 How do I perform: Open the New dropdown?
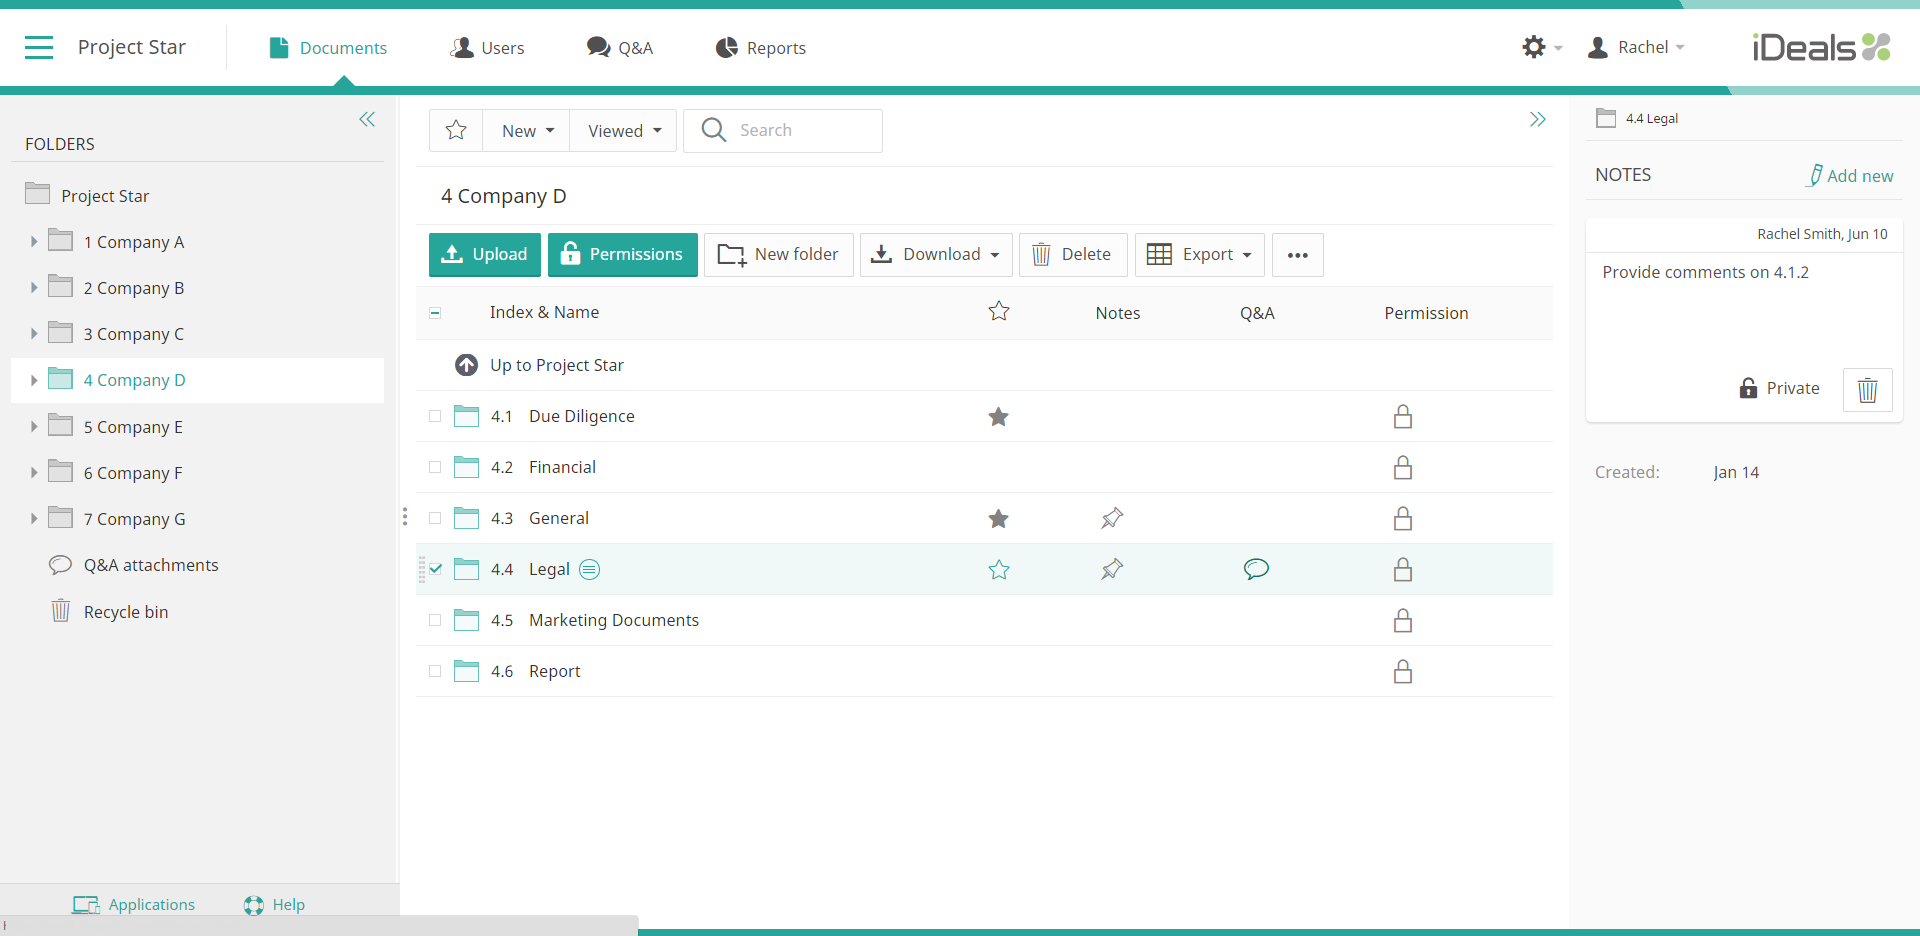point(525,130)
